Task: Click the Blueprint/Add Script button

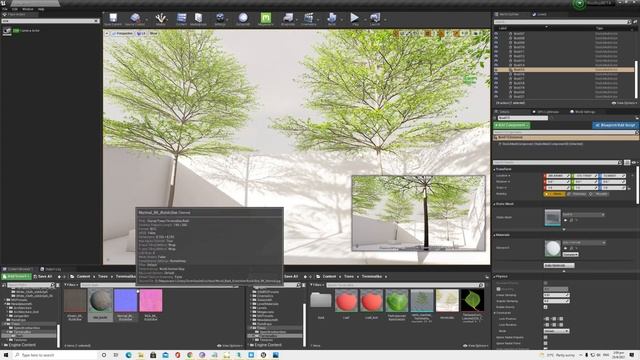Action: 616,125
